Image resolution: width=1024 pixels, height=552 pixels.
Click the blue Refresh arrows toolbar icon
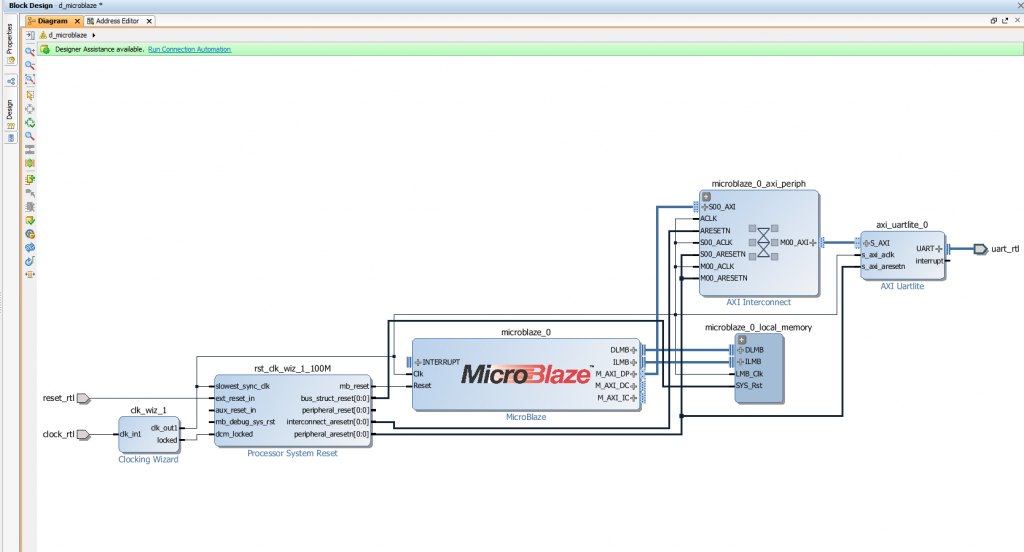[30, 248]
